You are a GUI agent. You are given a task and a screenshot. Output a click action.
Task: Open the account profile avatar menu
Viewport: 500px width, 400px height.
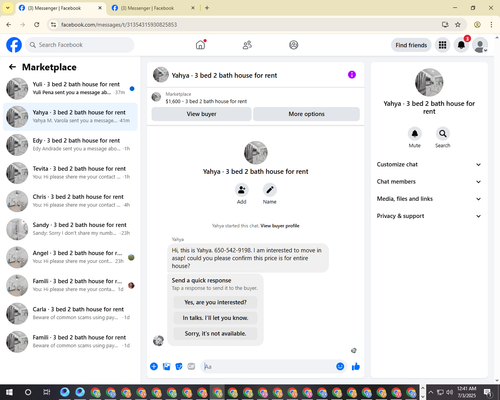(x=480, y=45)
